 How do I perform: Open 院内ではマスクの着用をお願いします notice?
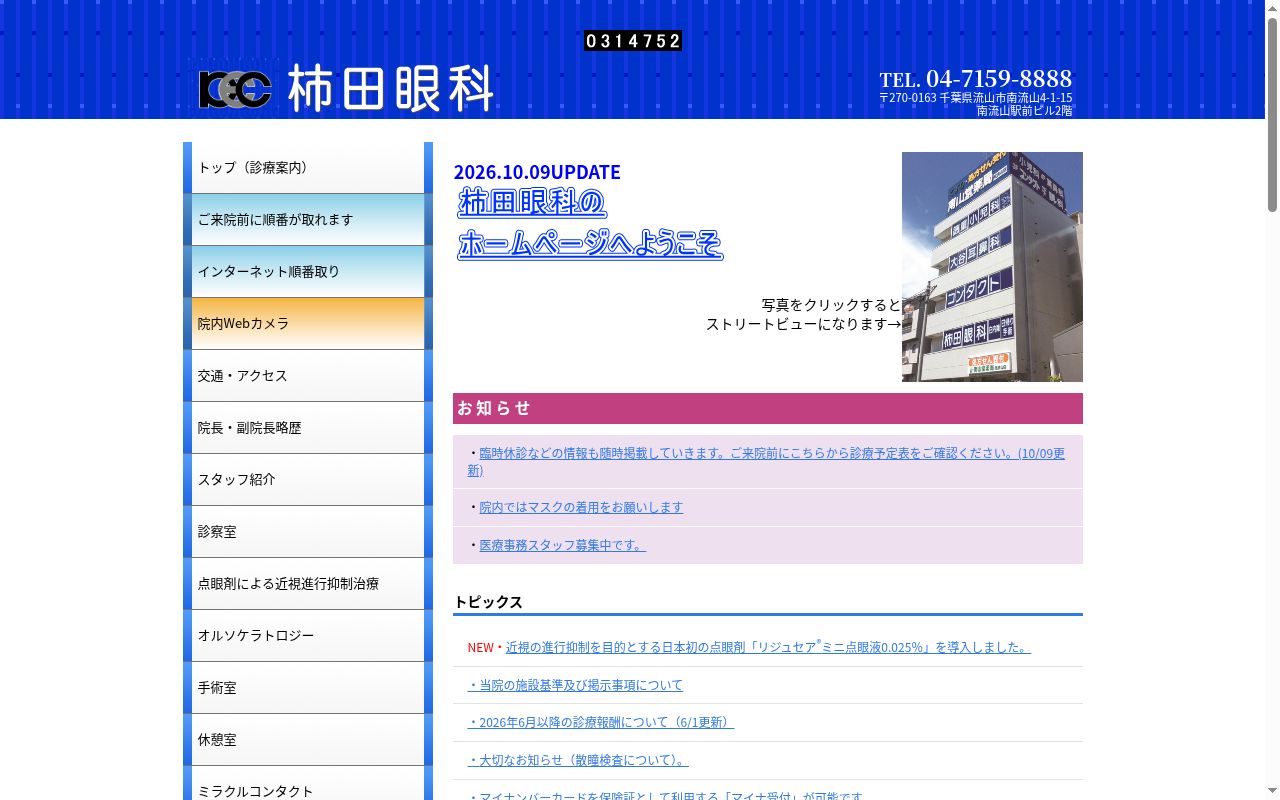coord(581,507)
